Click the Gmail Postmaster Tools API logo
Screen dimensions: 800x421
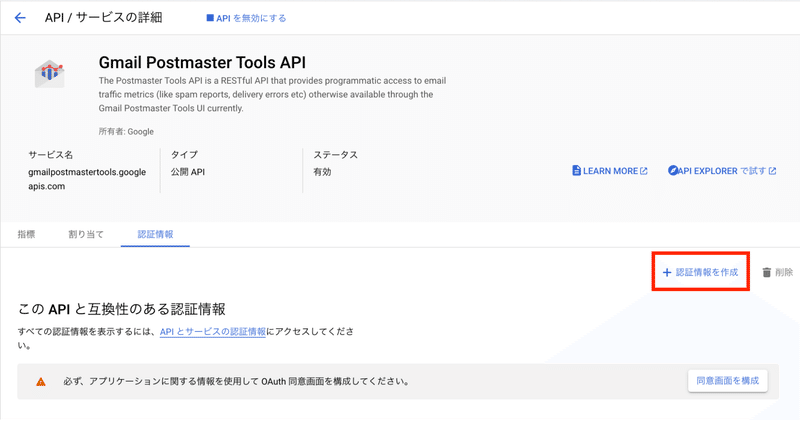click(x=49, y=74)
